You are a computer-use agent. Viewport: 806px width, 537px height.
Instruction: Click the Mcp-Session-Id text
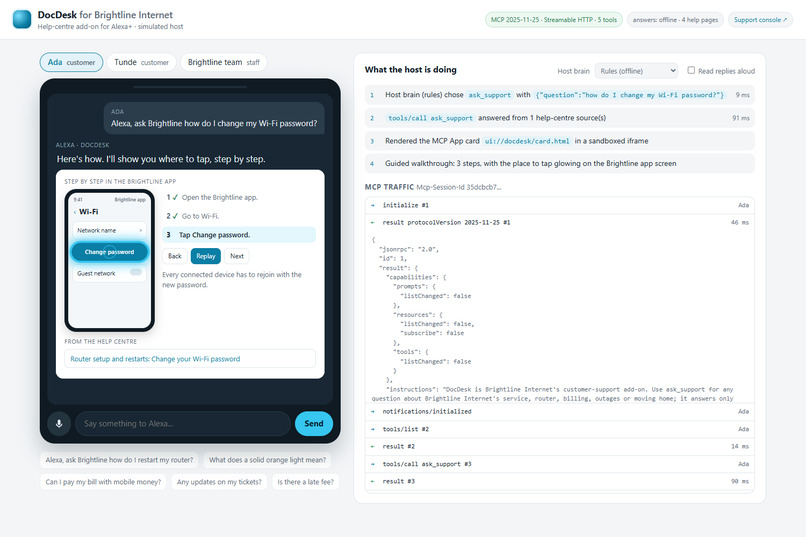[459, 187]
